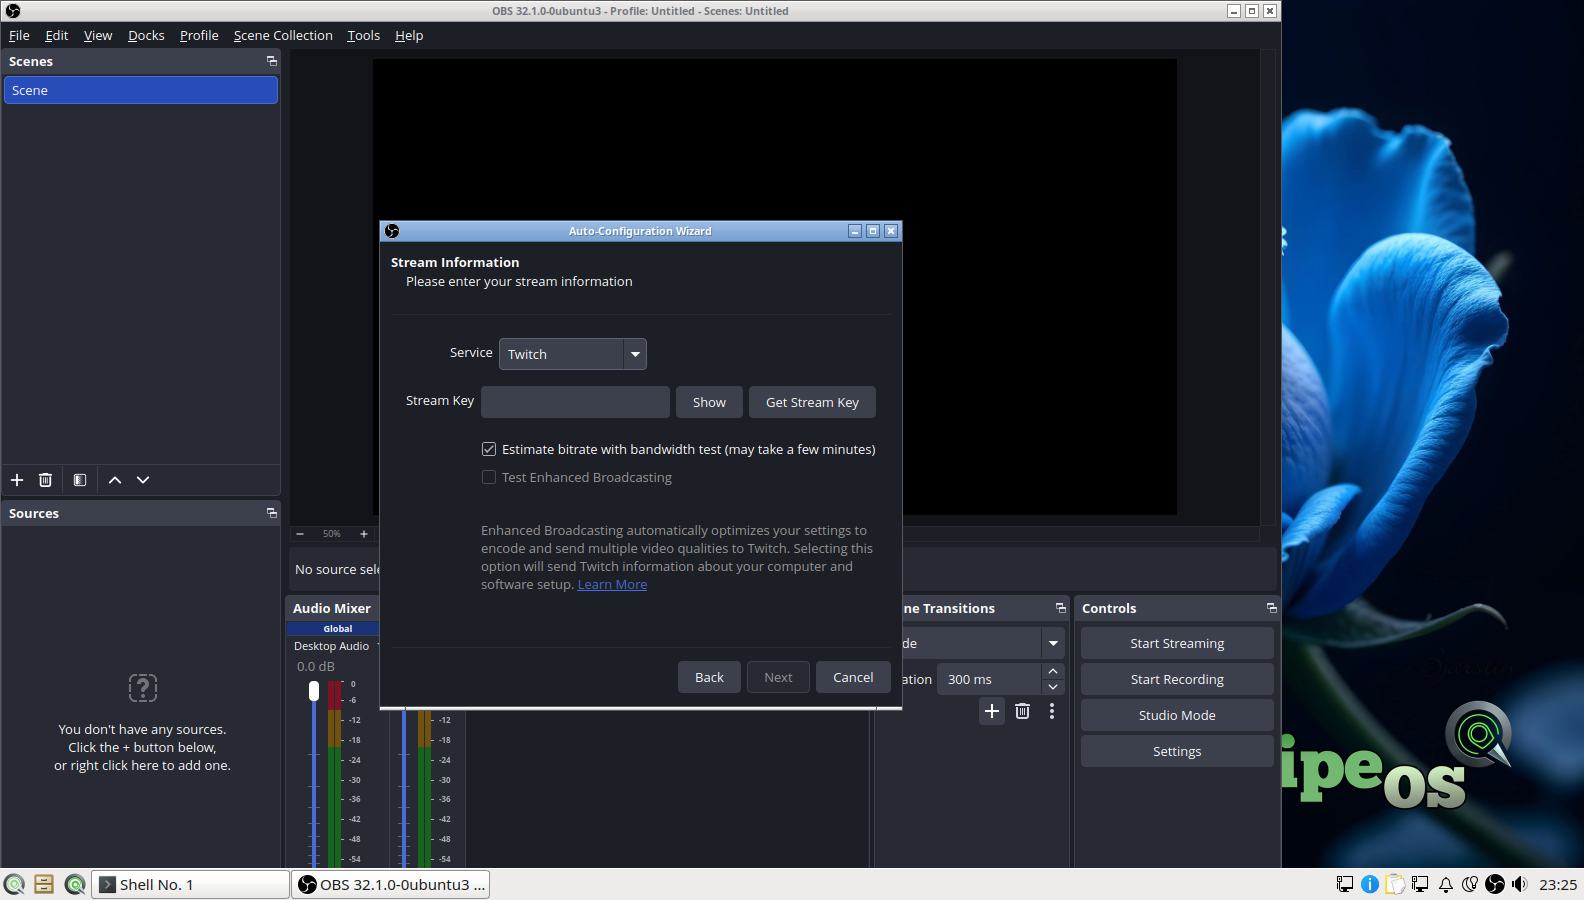
Task: Add a new scene with plus icon
Action: point(17,480)
